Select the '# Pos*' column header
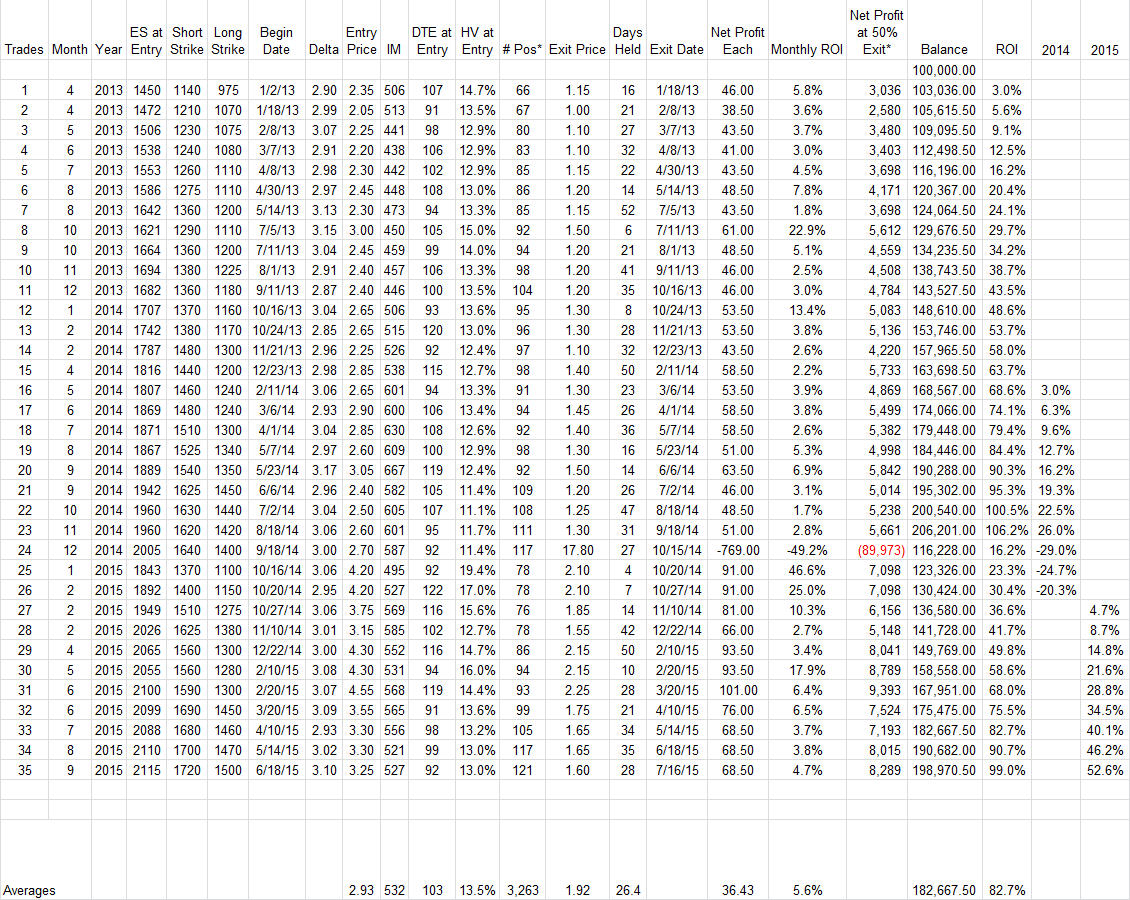 point(522,49)
